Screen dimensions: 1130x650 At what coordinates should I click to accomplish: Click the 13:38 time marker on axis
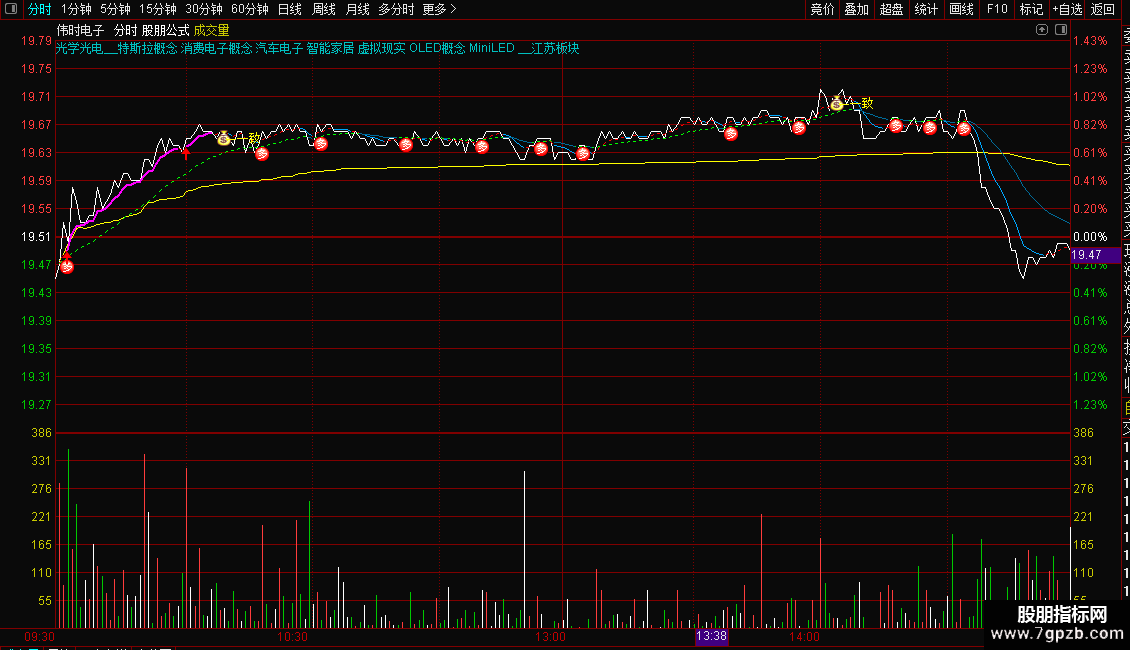[x=711, y=636]
